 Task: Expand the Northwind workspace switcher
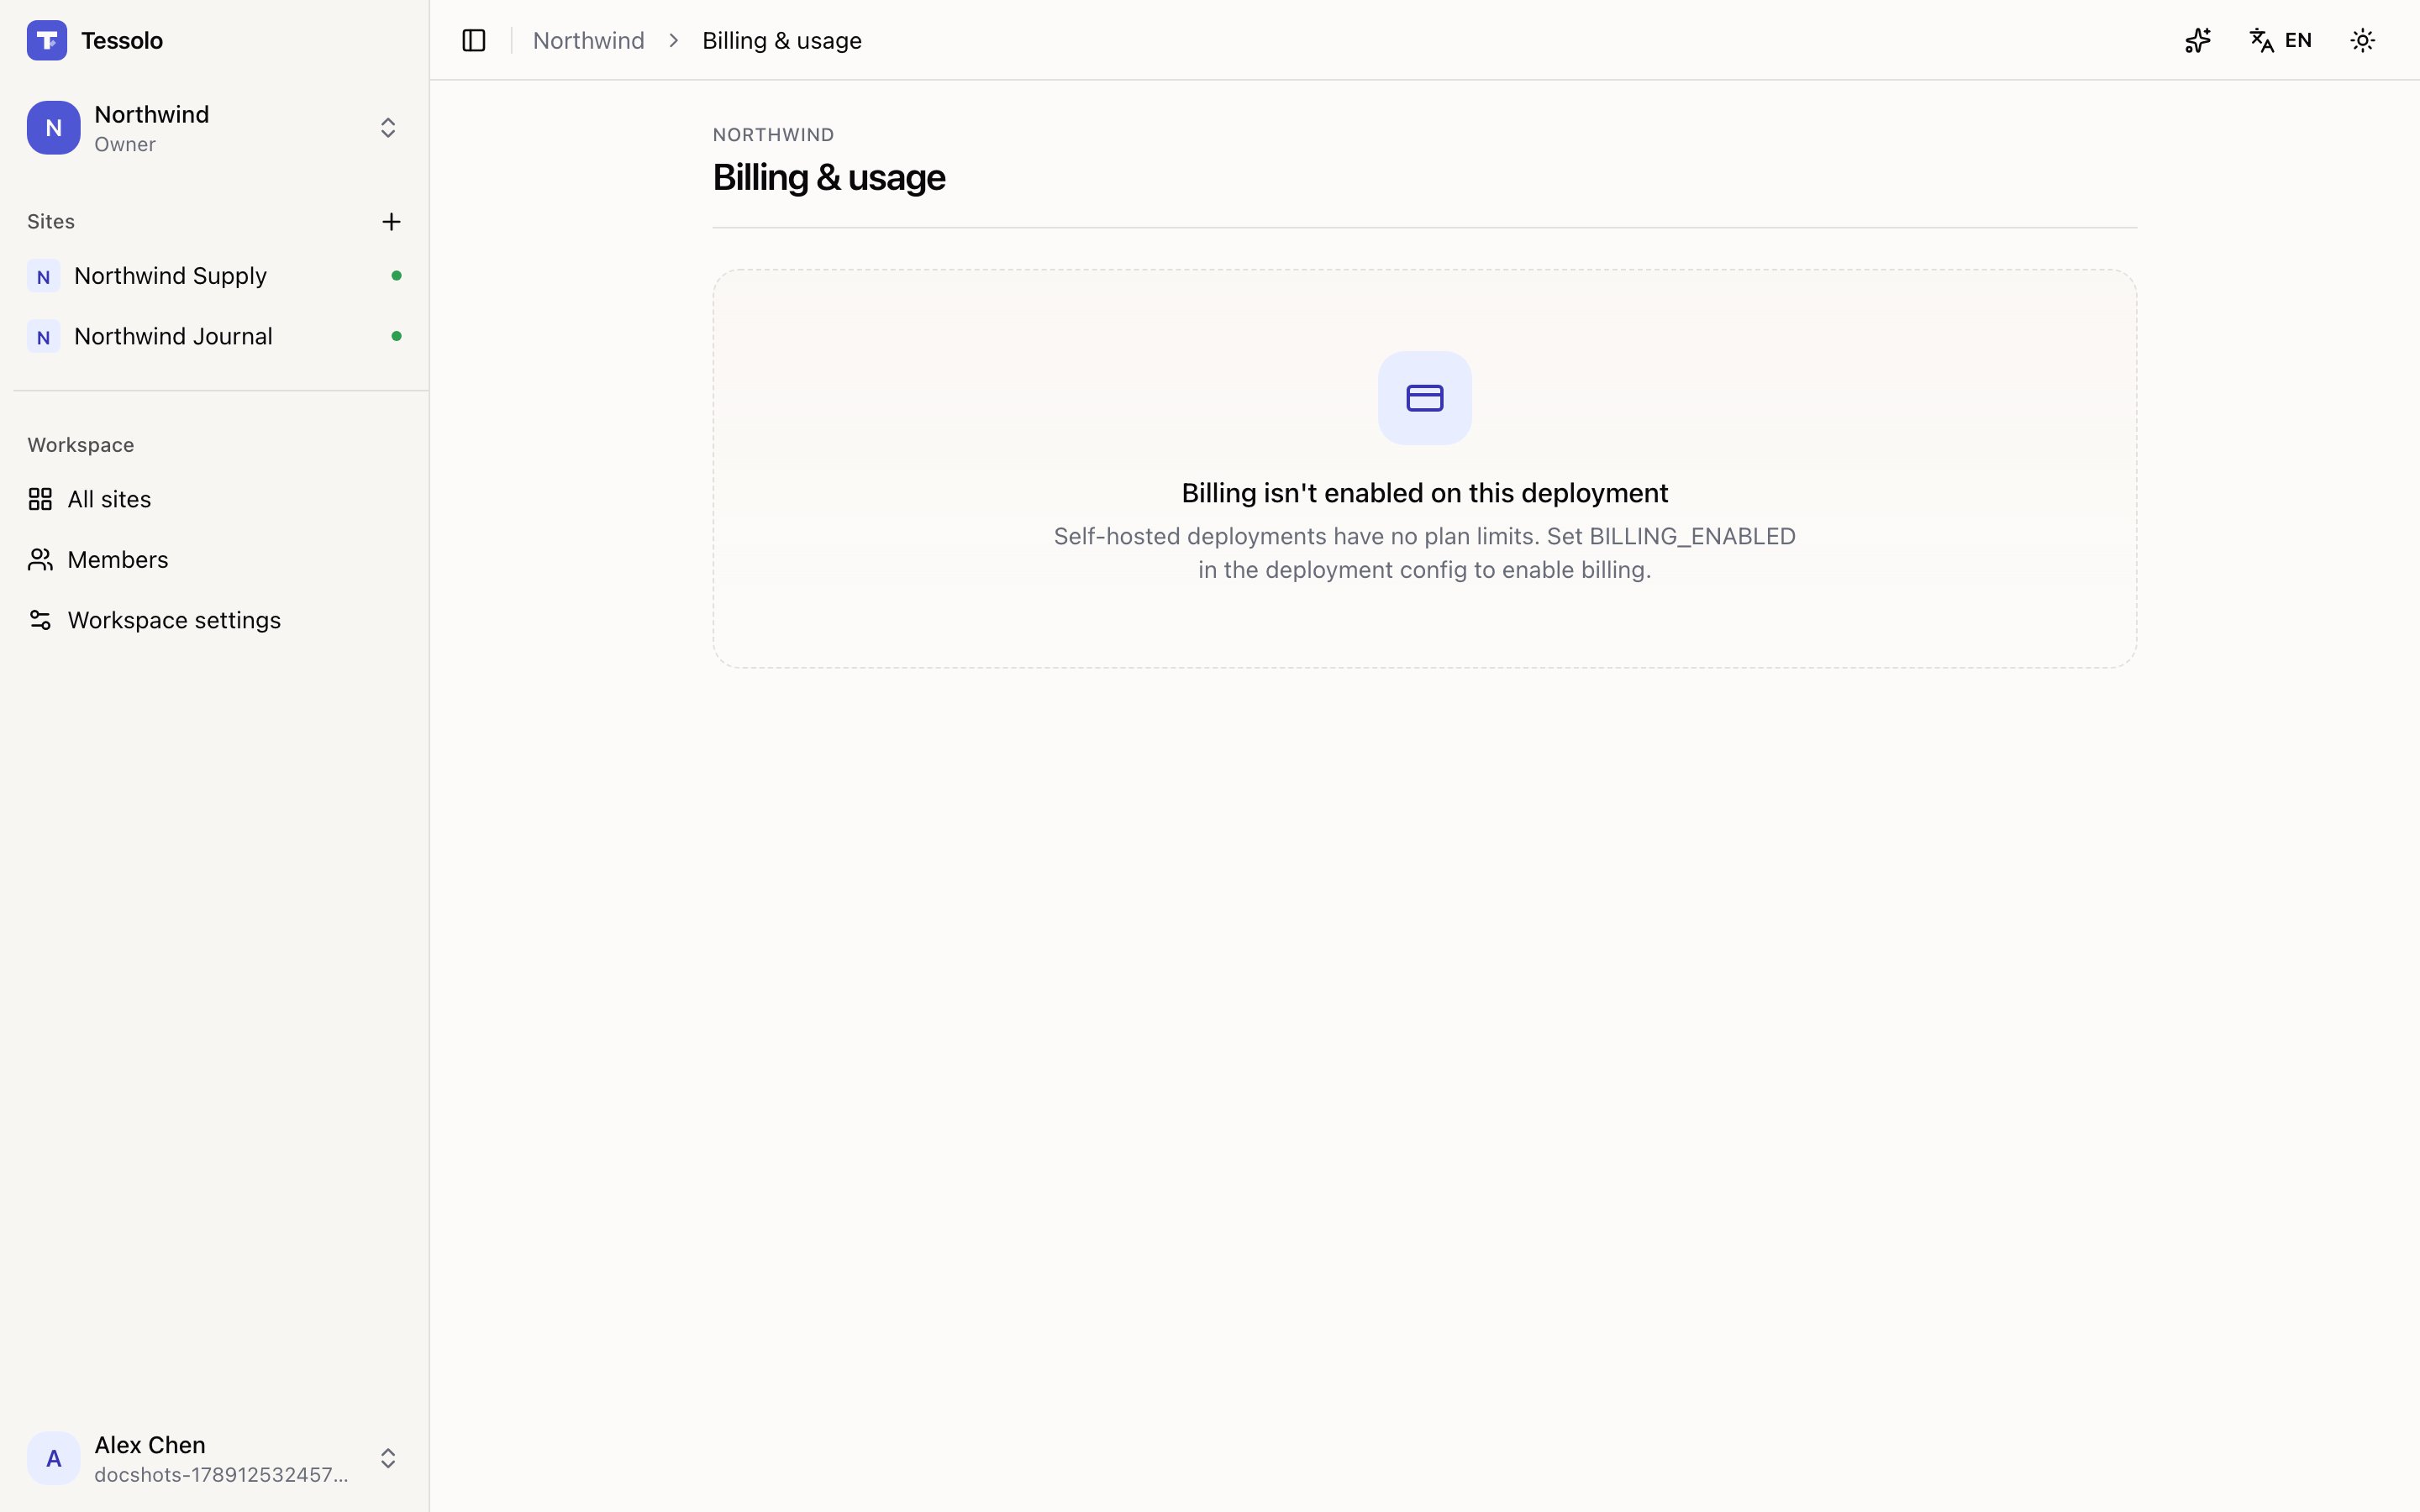click(x=214, y=128)
